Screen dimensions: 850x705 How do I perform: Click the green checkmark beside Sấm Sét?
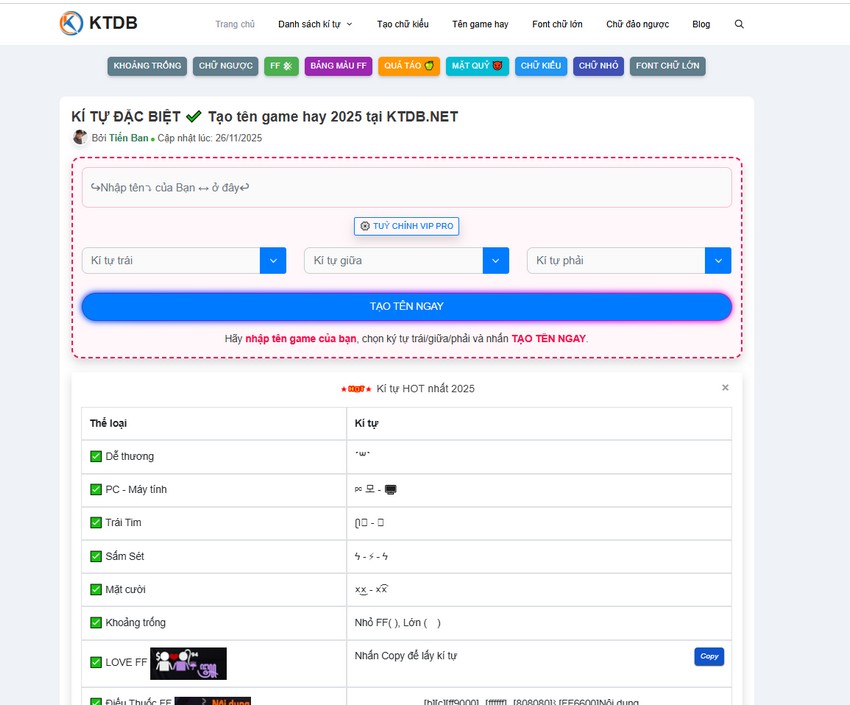coord(96,556)
